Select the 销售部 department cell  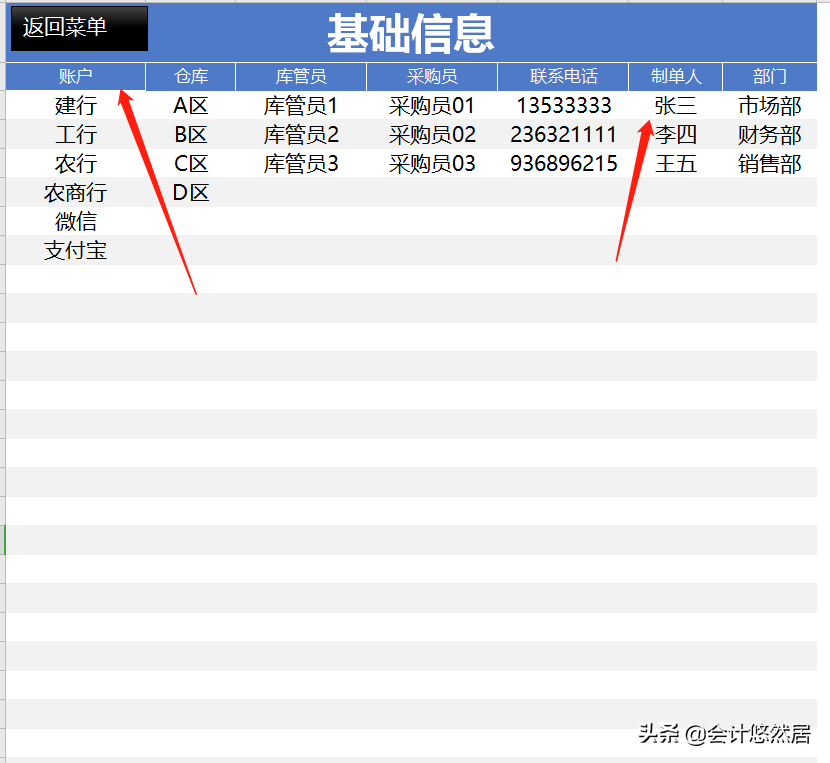pyautogui.click(x=770, y=164)
